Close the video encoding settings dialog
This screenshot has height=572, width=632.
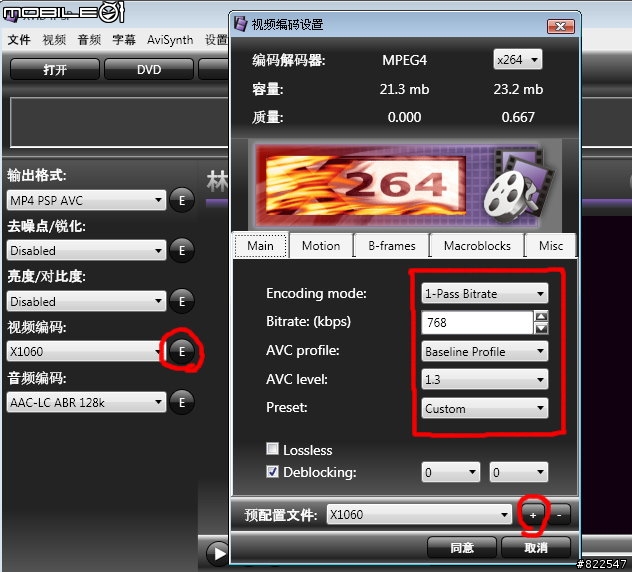tap(561, 27)
